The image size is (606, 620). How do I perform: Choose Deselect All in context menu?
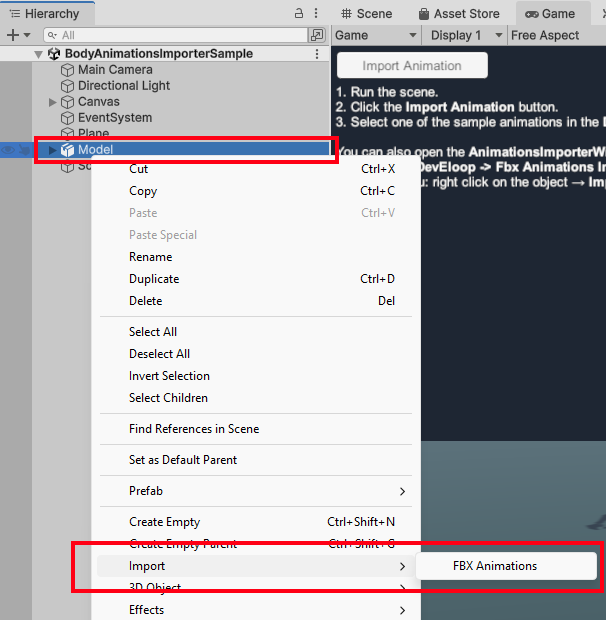255,354
